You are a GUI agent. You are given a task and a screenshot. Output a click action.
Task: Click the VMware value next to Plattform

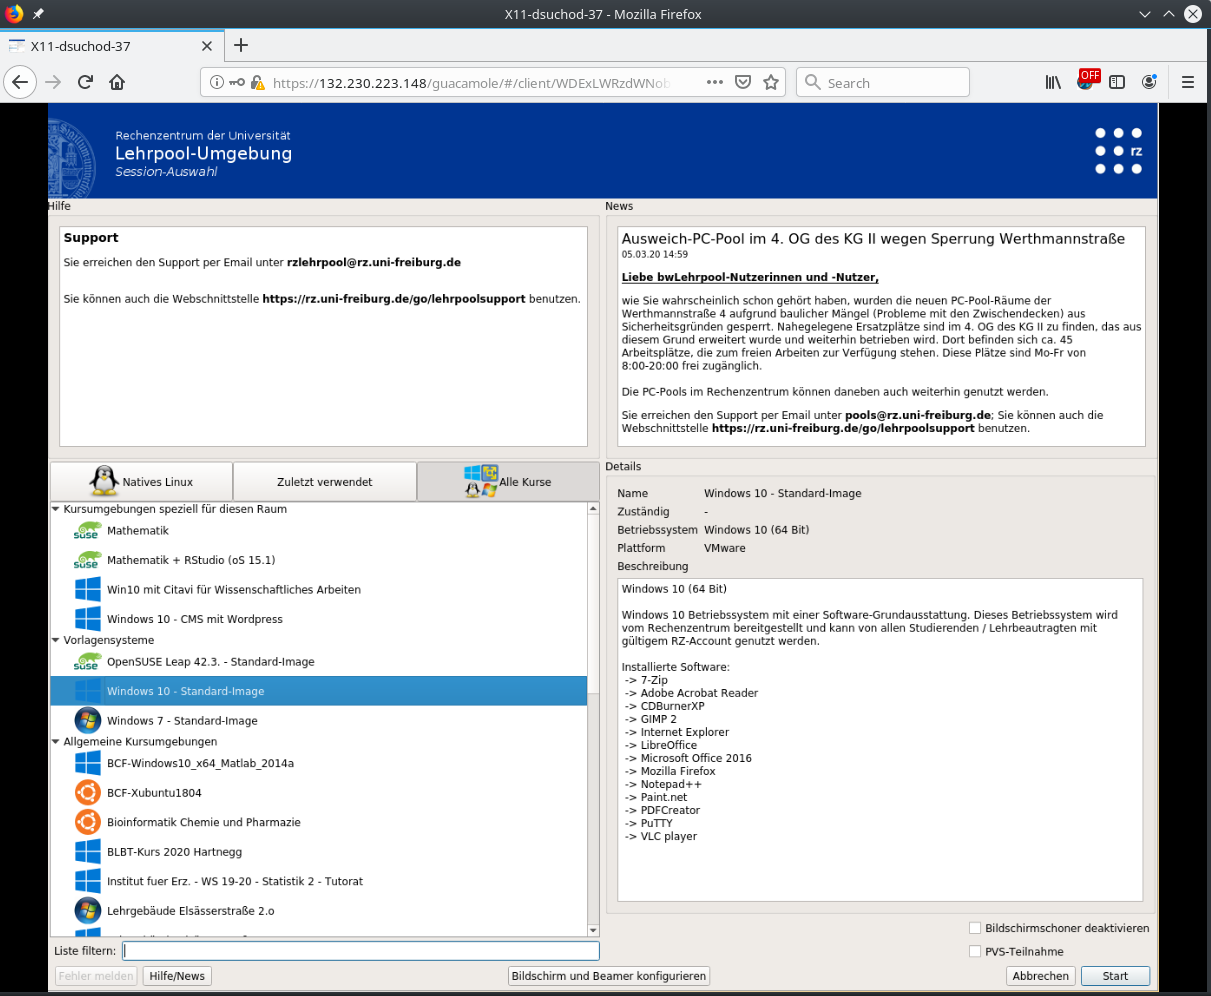click(725, 548)
